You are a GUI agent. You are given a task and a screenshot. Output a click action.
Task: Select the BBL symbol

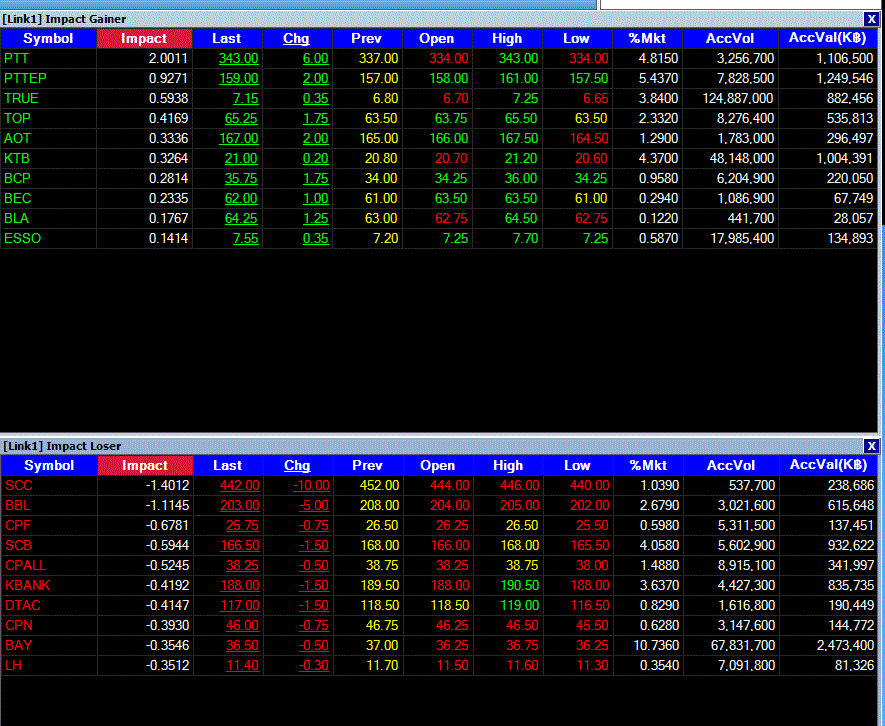pos(18,505)
